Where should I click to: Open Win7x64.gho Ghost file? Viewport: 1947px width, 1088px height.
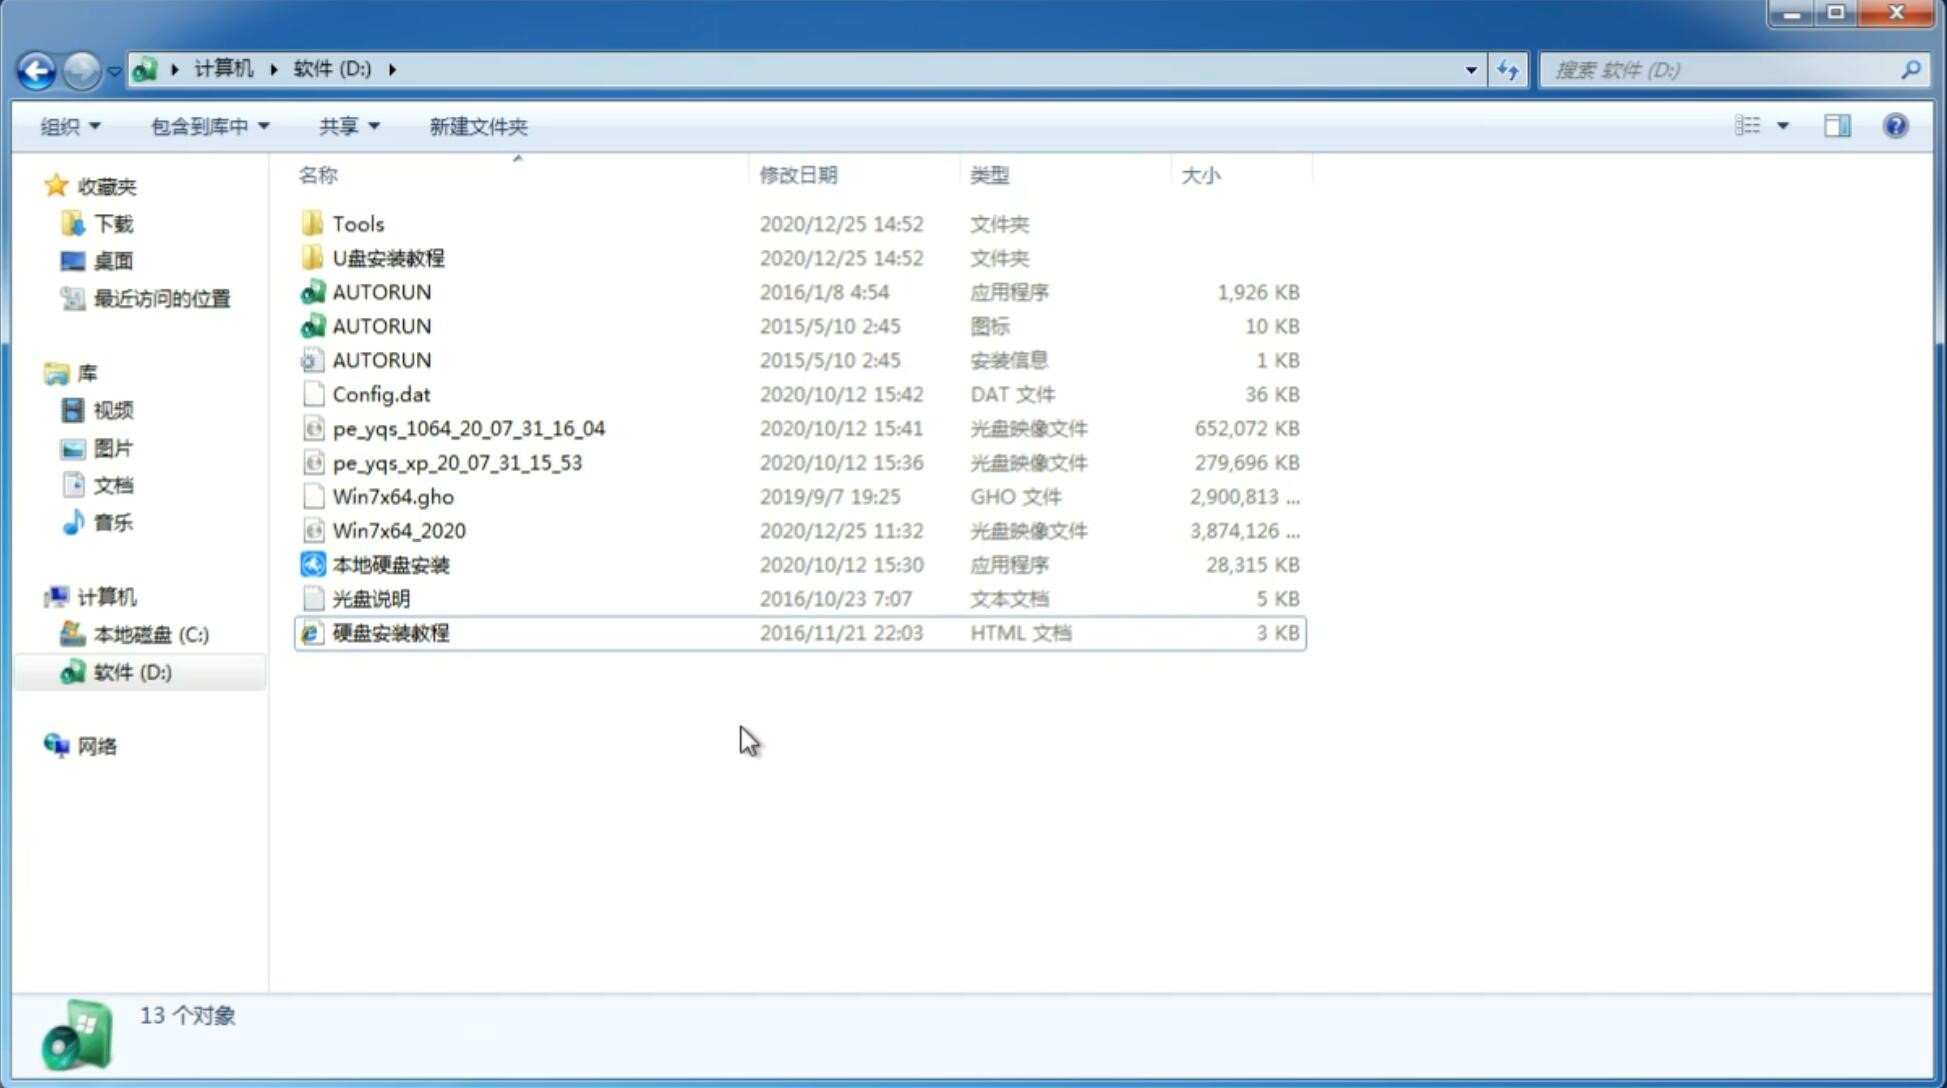[x=393, y=496]
